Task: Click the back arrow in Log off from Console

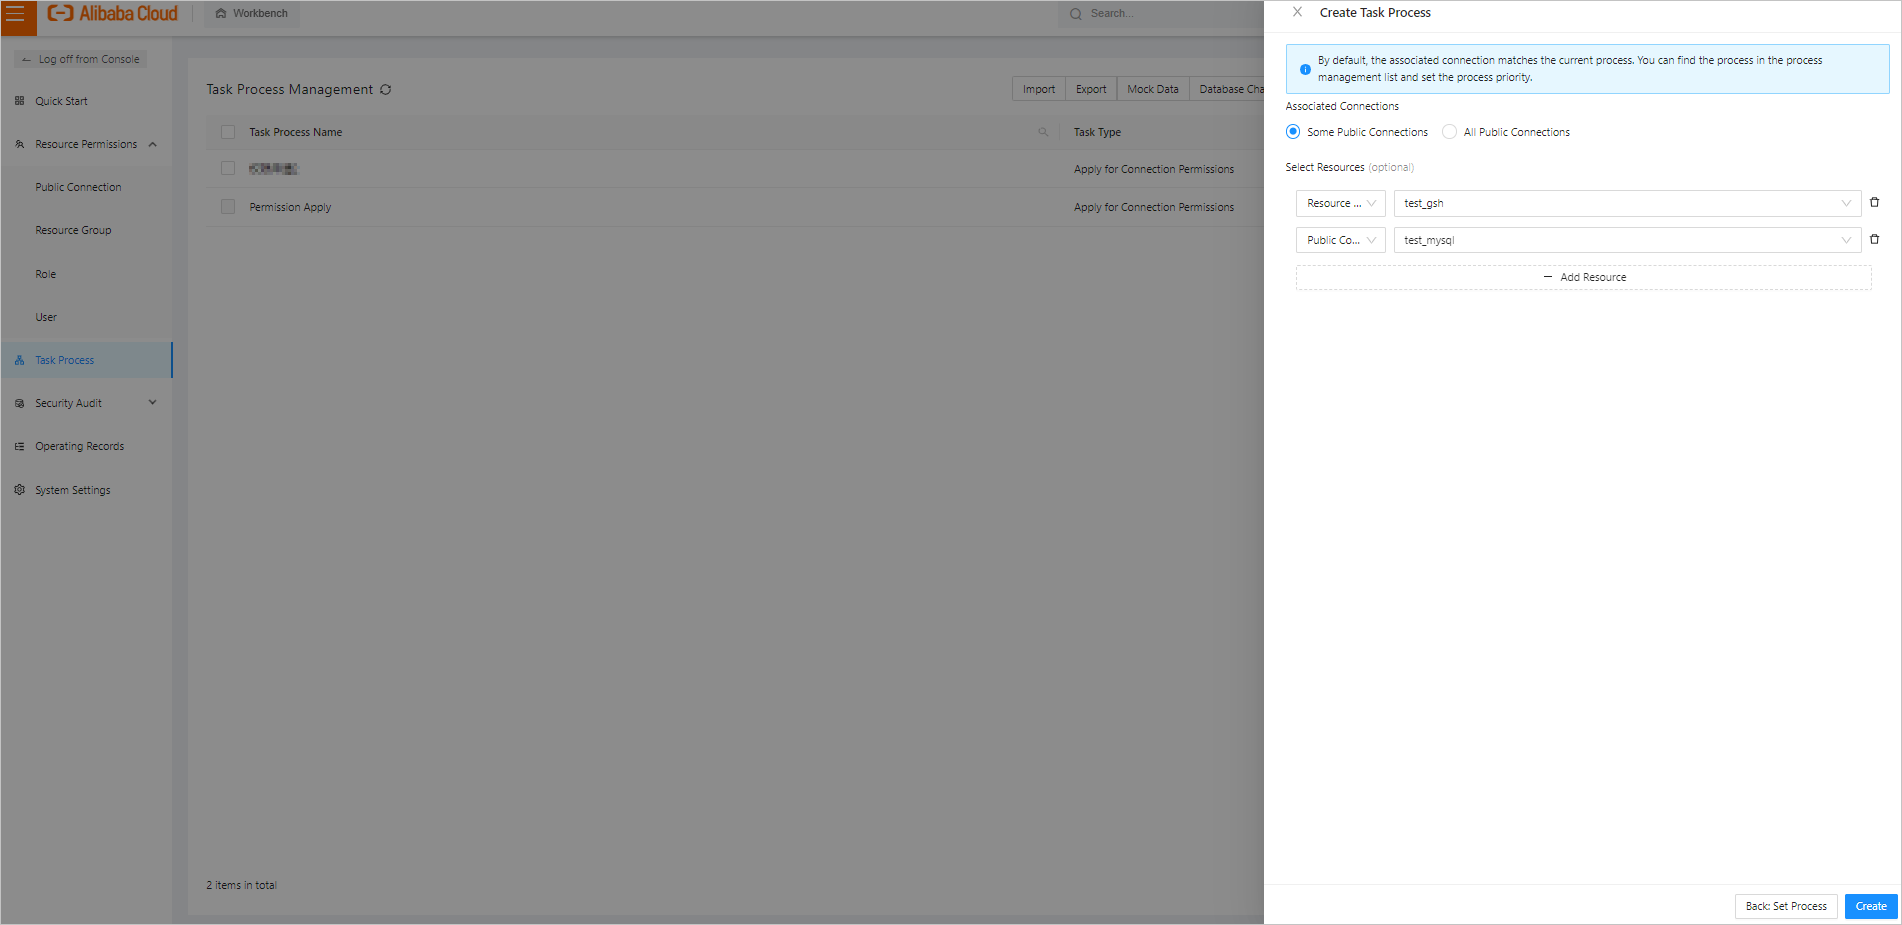Action: tap(26, 60)
